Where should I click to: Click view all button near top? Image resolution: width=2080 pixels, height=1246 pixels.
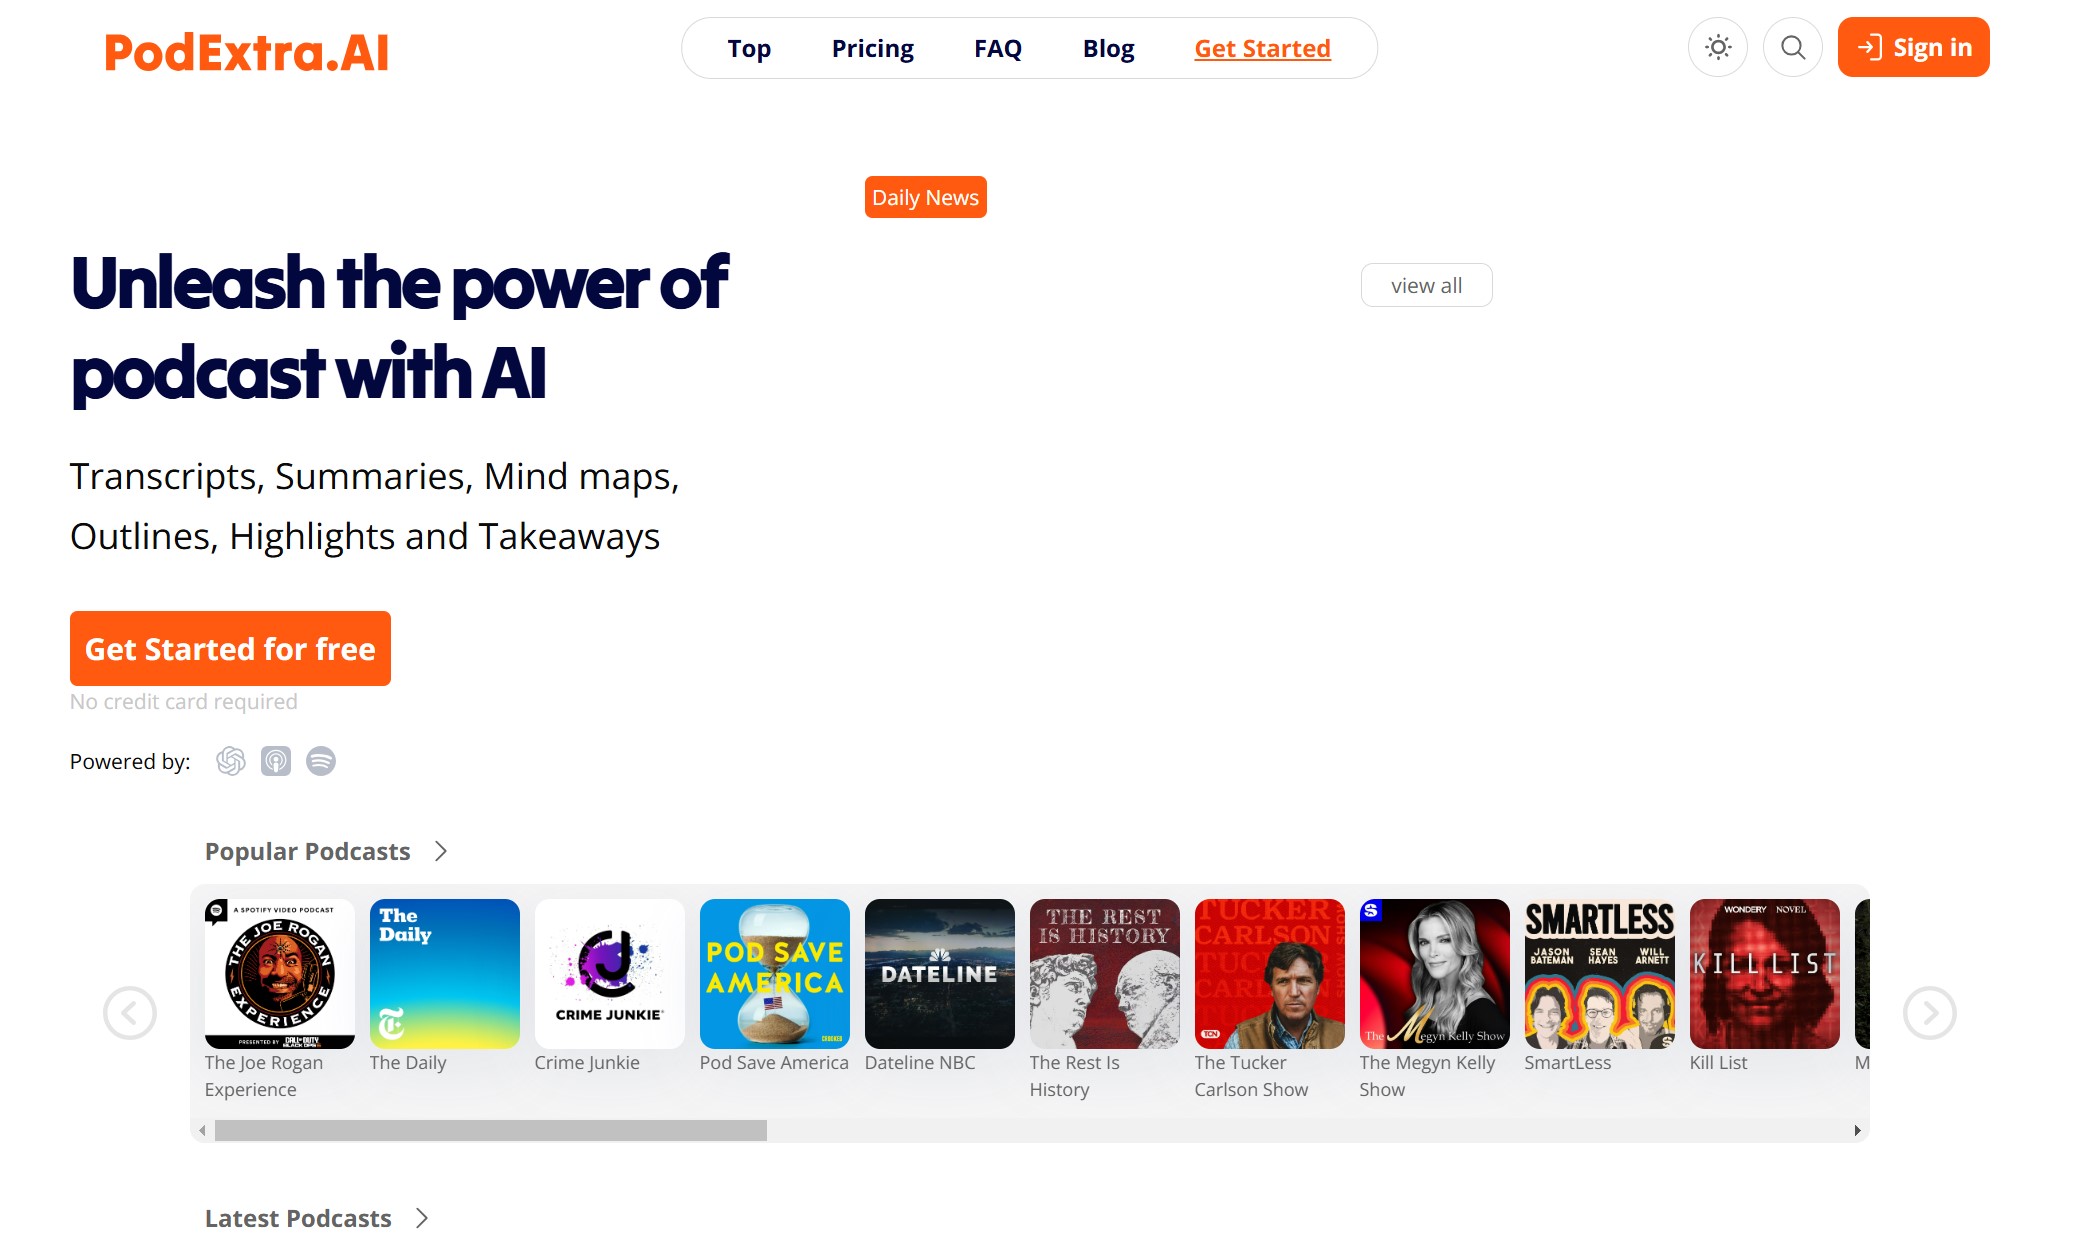coord(1426,285)
